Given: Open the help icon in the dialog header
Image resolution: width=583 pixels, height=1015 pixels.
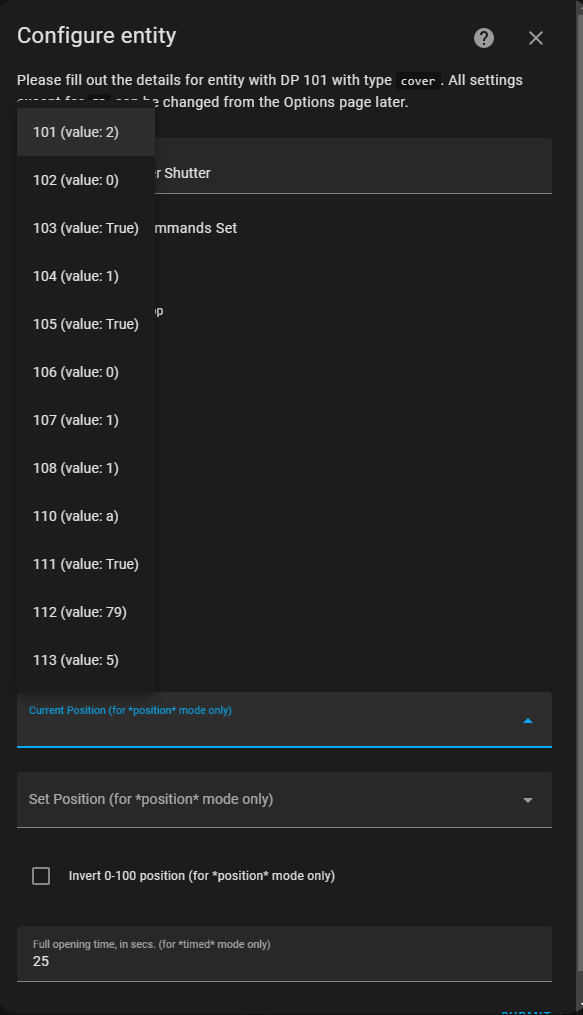Looking at the screenshot, I should [x=483, y=37].
